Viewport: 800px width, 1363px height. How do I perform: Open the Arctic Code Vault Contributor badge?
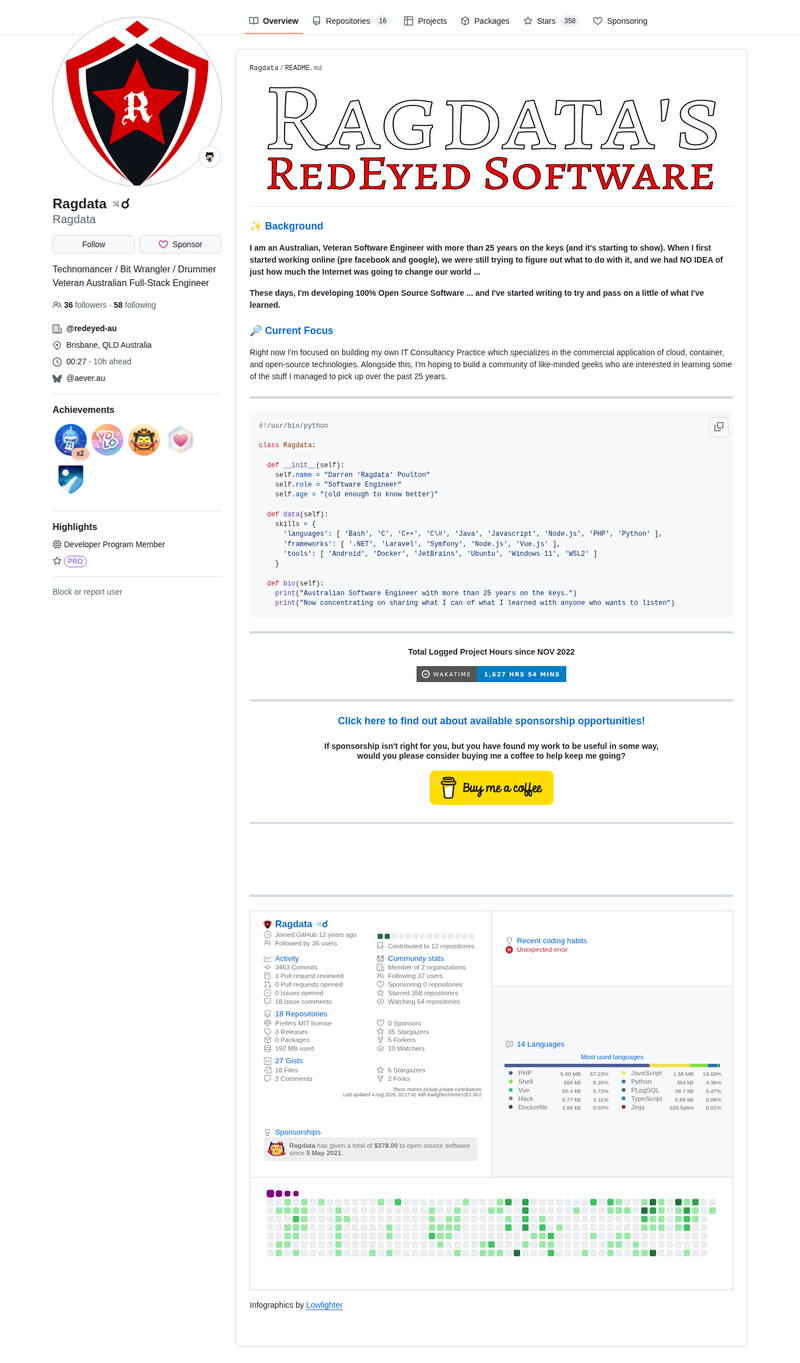(x=71, y=478)
